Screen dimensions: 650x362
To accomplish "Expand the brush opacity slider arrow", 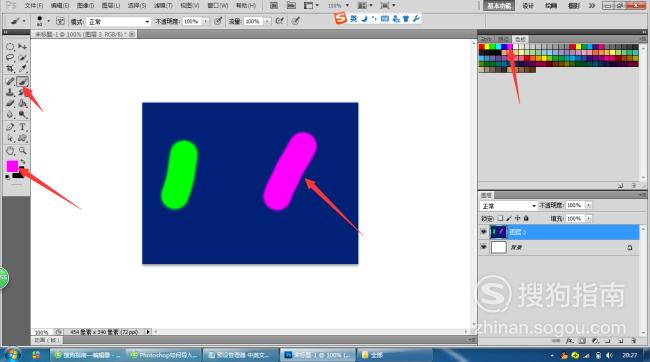I will (x=206, y=21).
